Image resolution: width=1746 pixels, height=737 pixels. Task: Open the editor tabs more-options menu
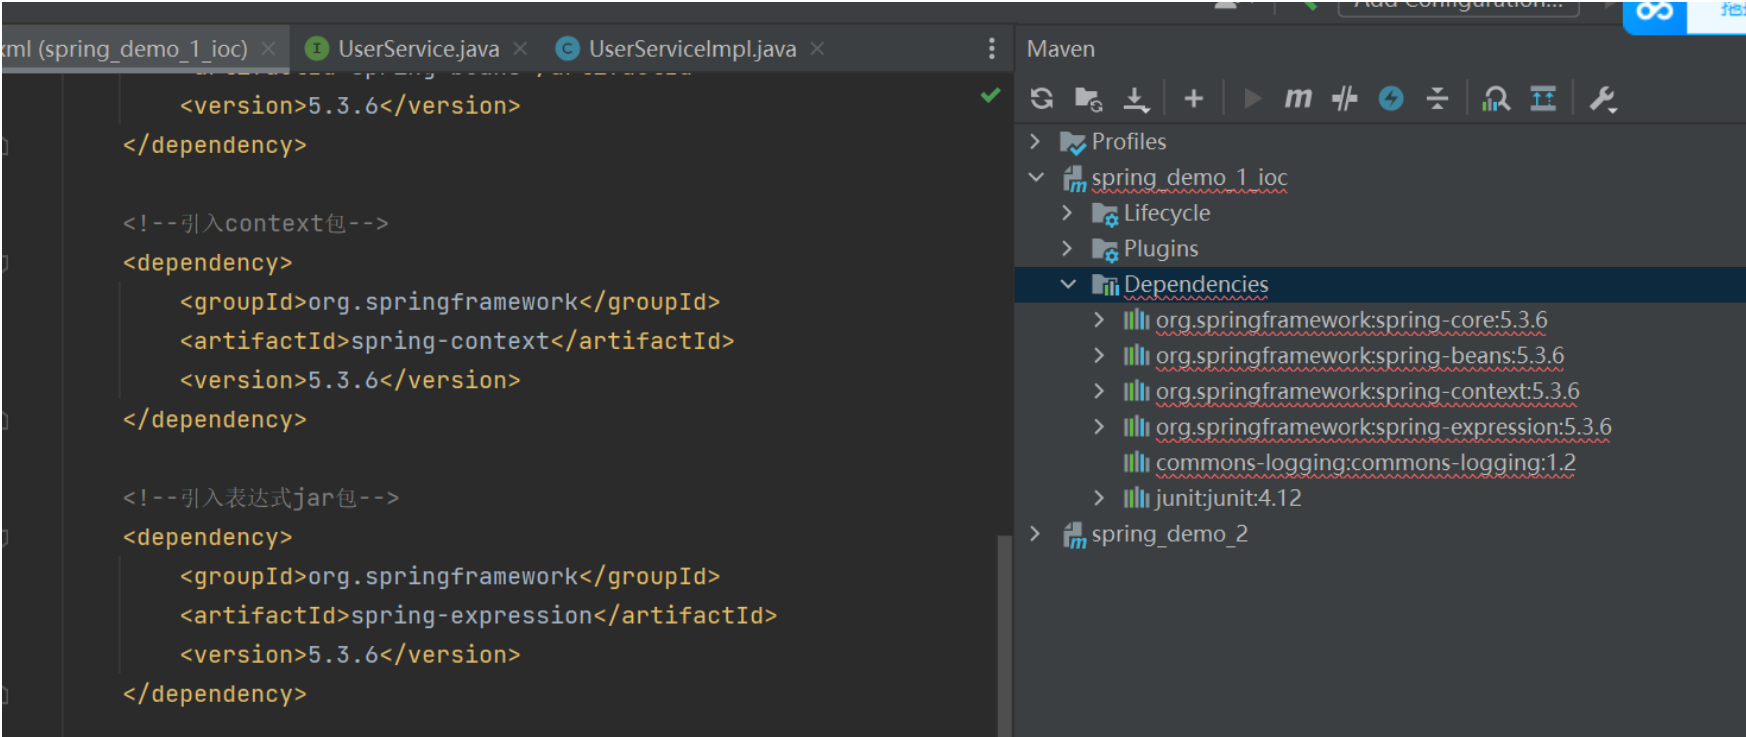click(991, 48)
